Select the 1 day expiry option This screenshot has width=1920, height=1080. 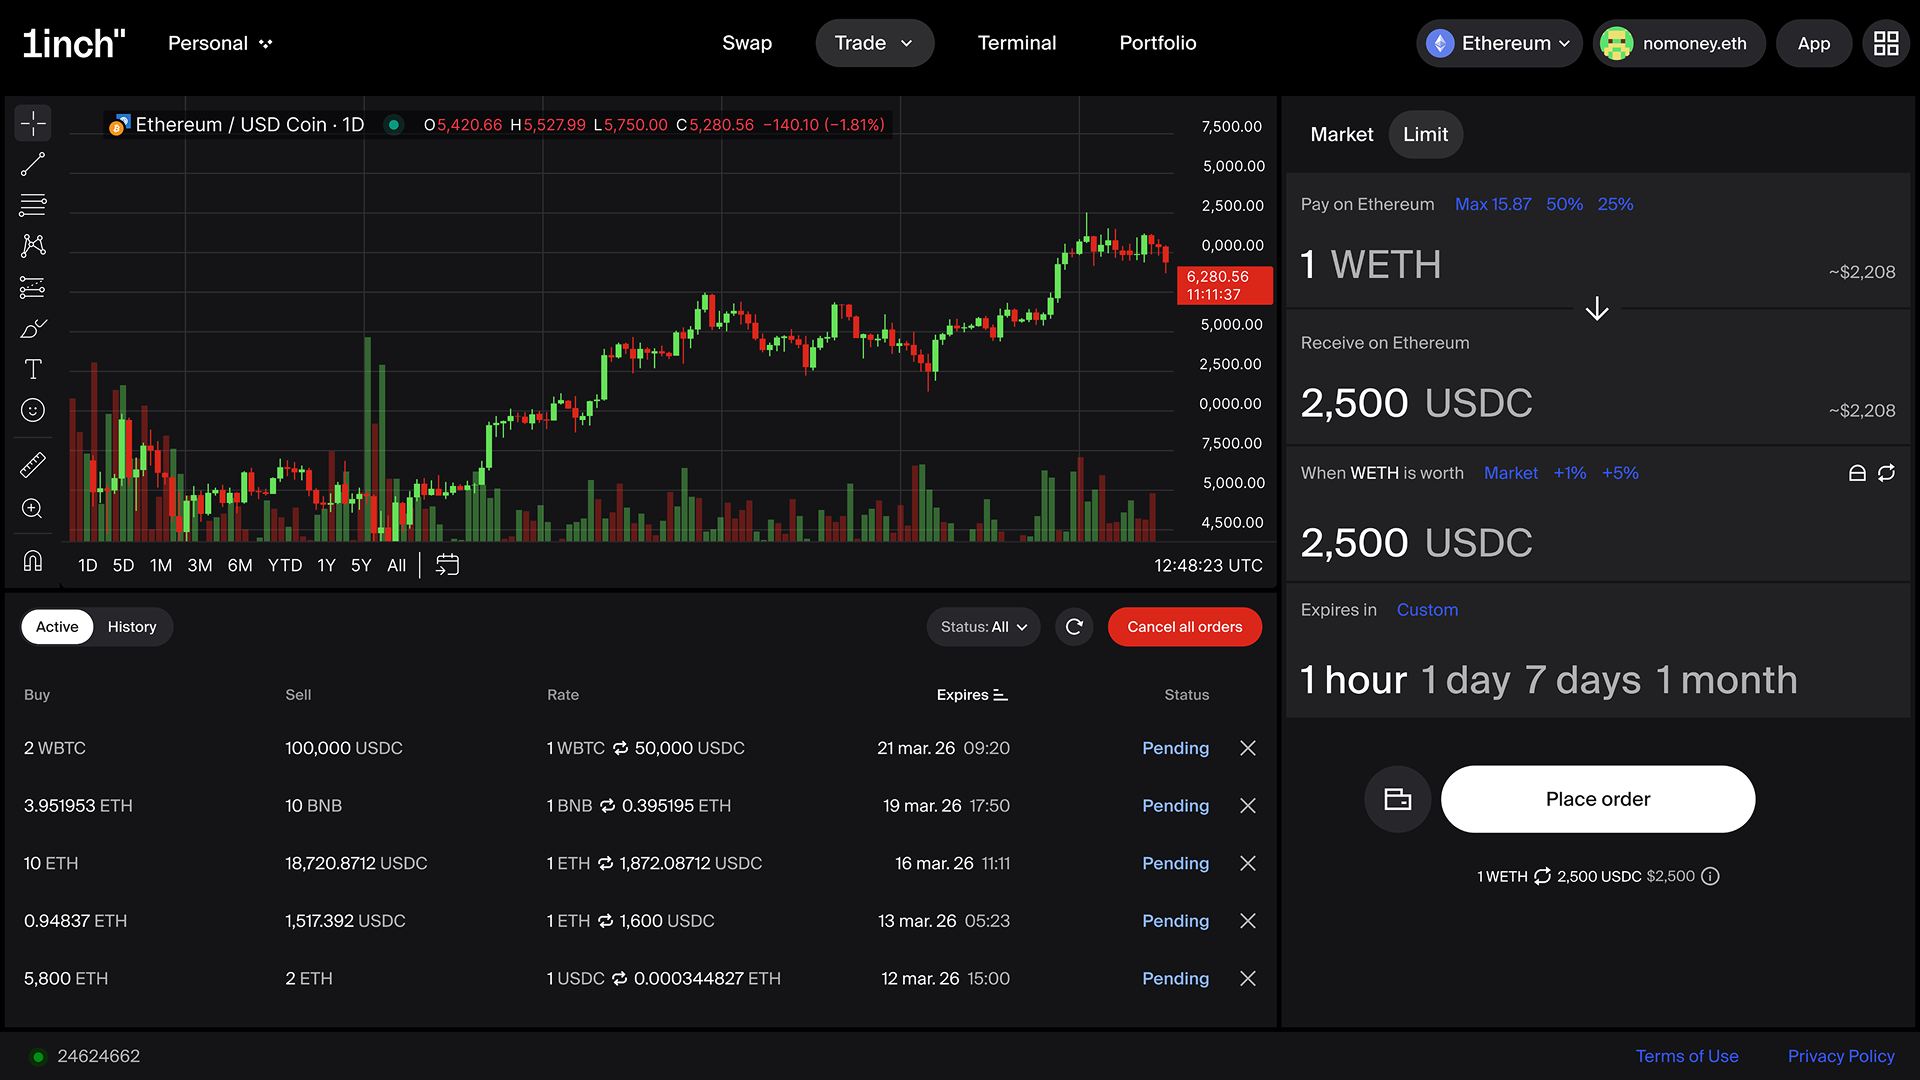point(1464,680)
